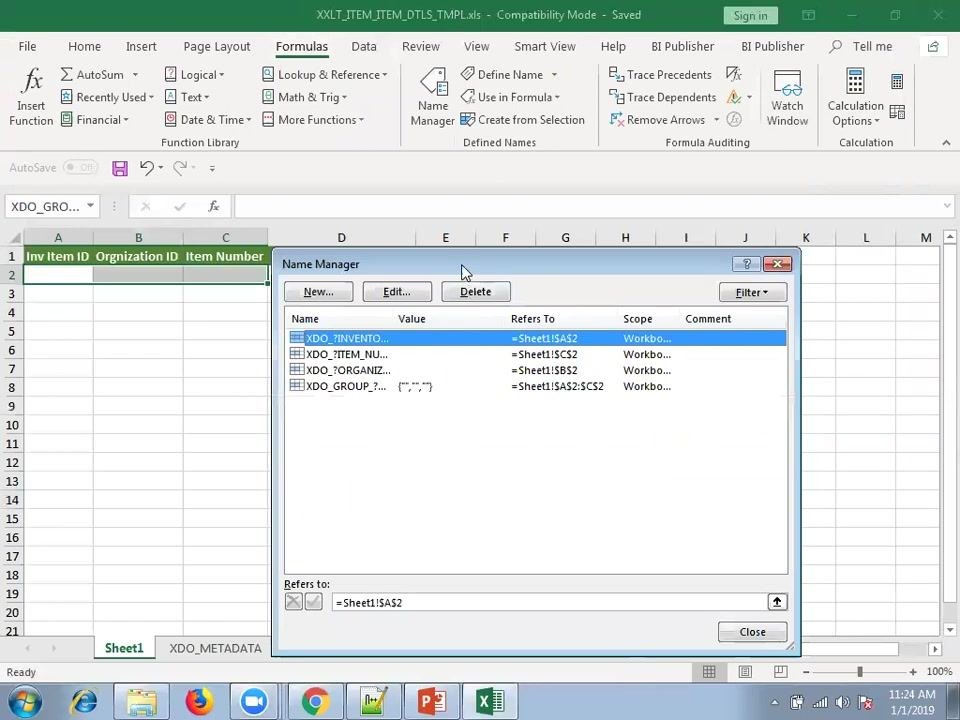Click Trace Precedents

click(660, 75)
